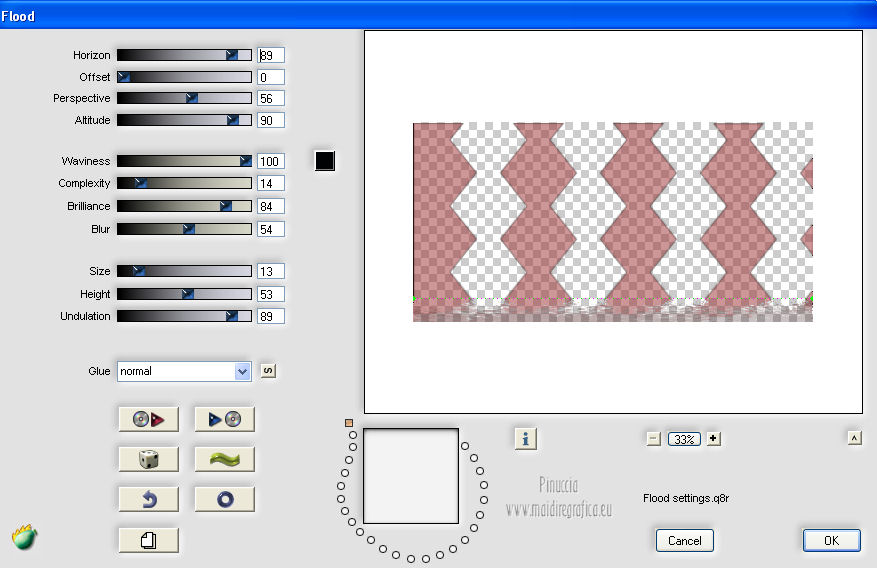Screen dimensions: 877x568
Task: Click the Blur value field showing 54
Action: pos(271,229)
